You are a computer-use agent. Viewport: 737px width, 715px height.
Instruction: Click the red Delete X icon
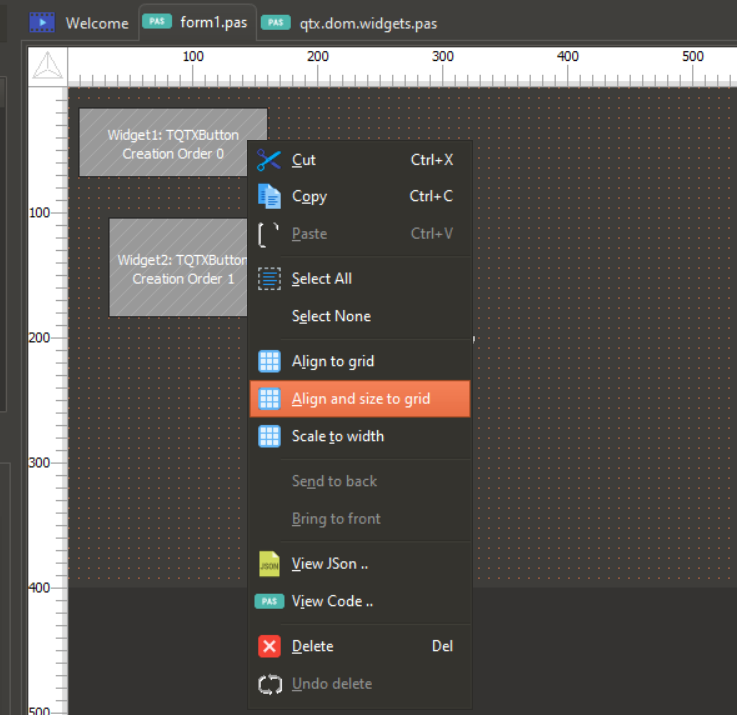269,646
